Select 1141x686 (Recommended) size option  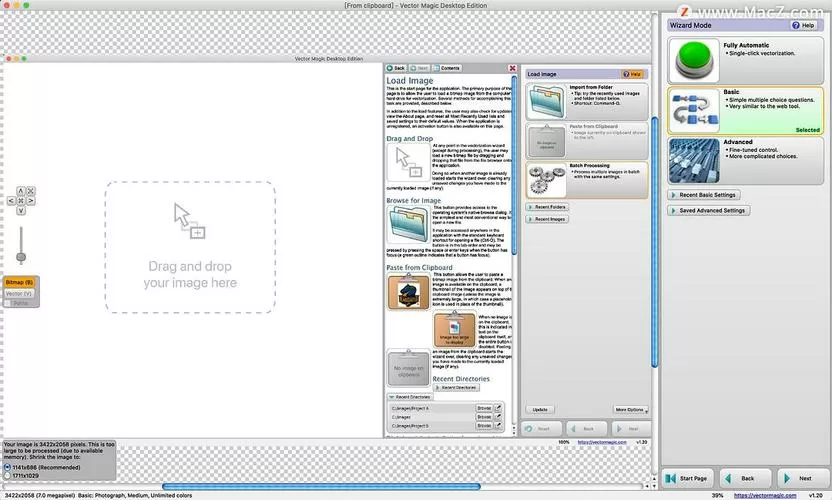[x=7, y=468]
